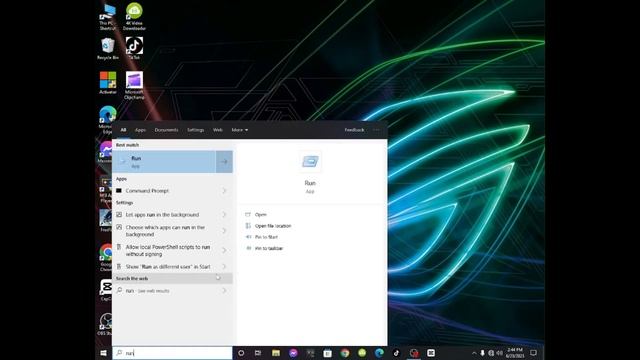Open network icon in system tray
This screenshot has width=640, height=360.
pyautogui.click(x=491, y=353)
